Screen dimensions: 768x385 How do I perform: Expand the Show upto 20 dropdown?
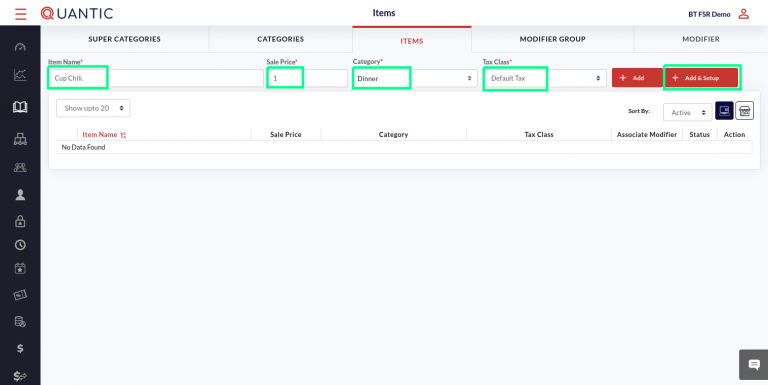(x=93, y=108)
